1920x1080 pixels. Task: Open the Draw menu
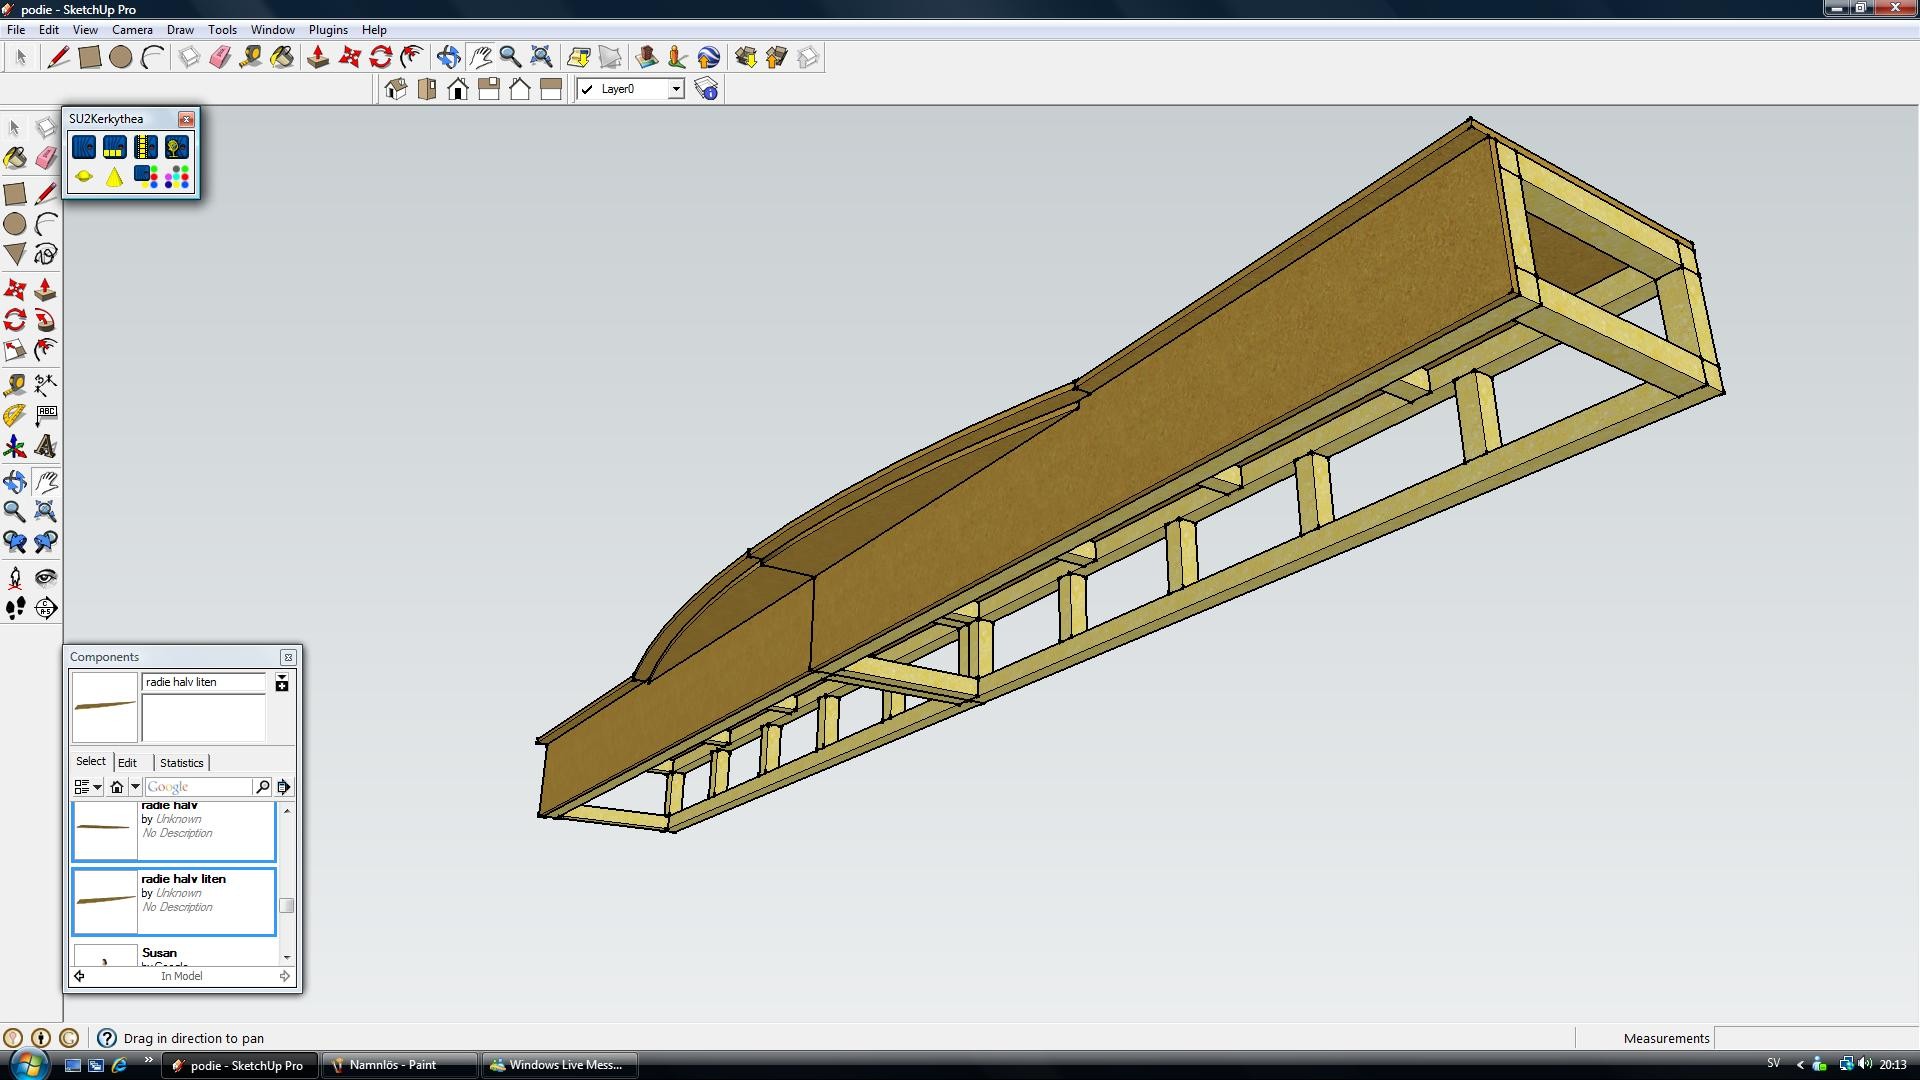click(180, 30)
